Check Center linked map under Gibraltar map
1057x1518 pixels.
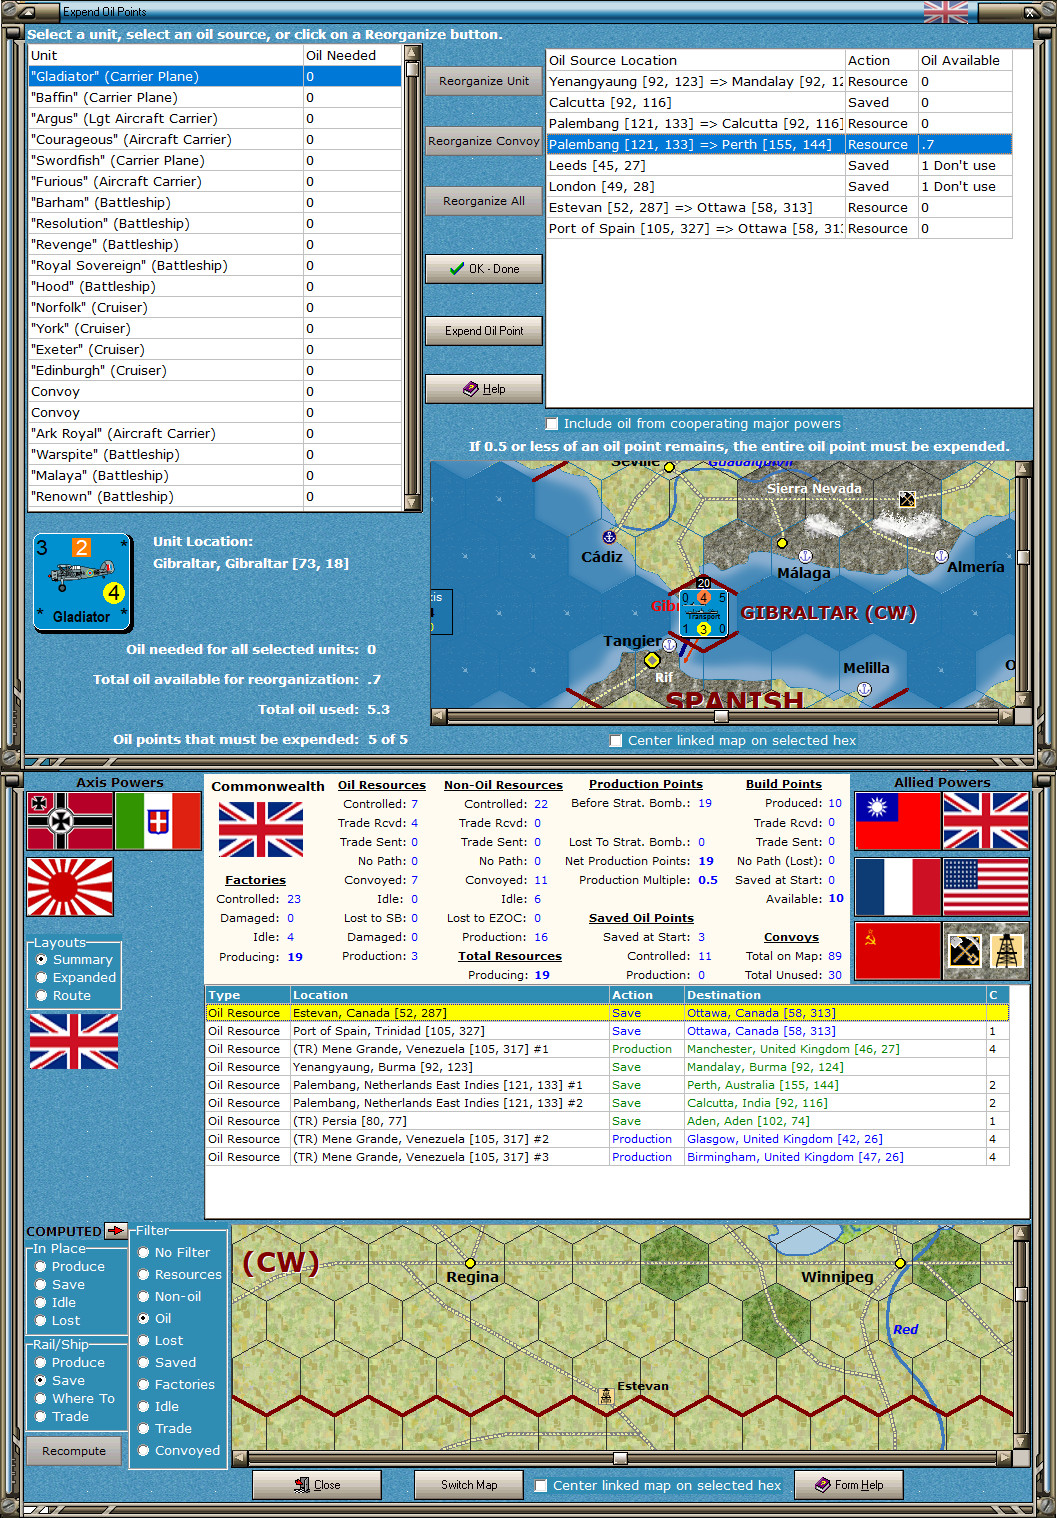(616, 741)
